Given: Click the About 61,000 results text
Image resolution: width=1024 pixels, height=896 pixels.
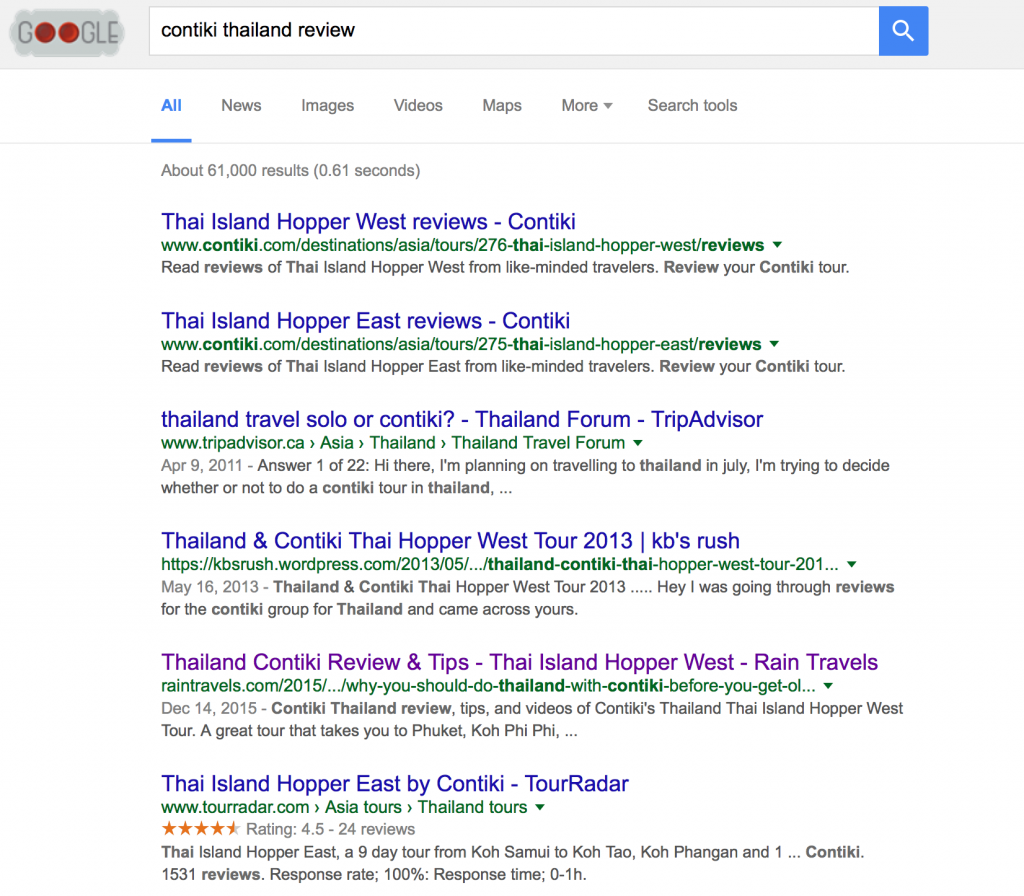Looking at the screenshot, I should [291, 170].
